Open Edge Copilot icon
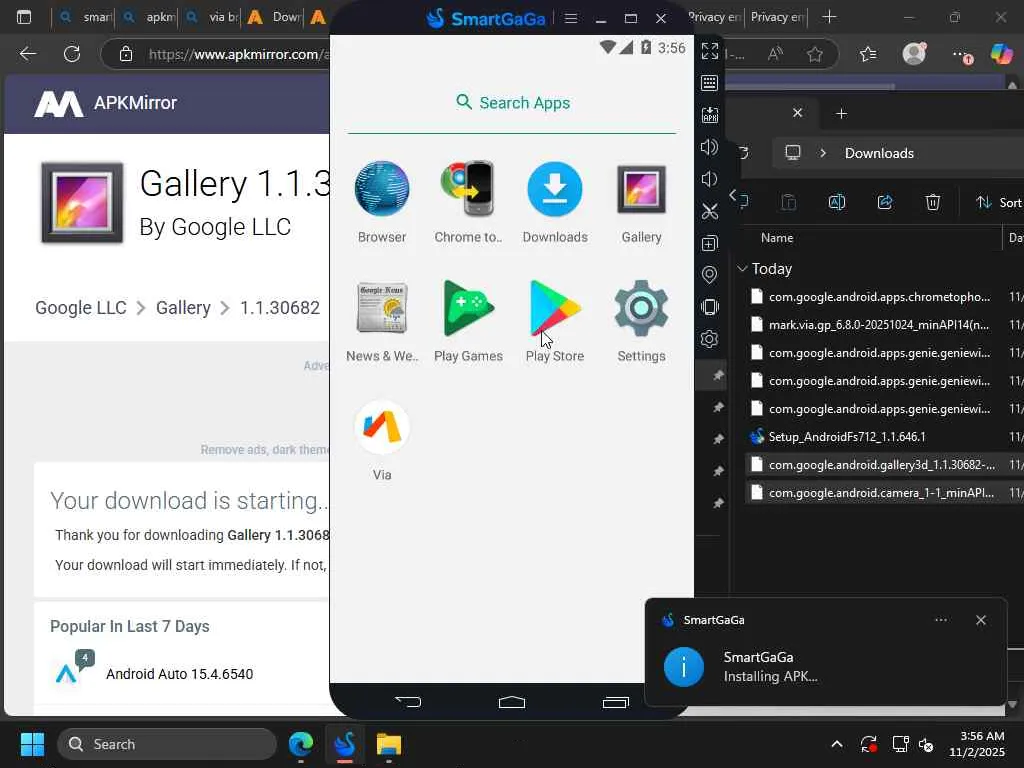The height and width of the screenshot is (768, 1024). [1001, 53]
